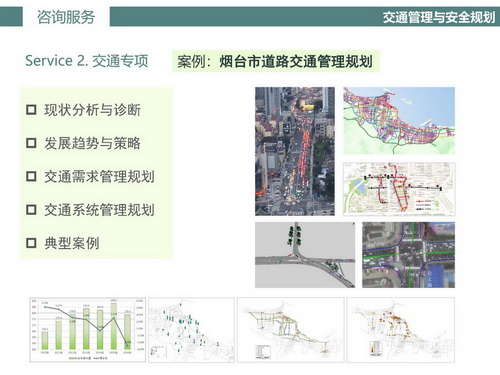Click the 现状分析与诊断 list text
Viewport: 500px width, 375px height.
[92, 110]
